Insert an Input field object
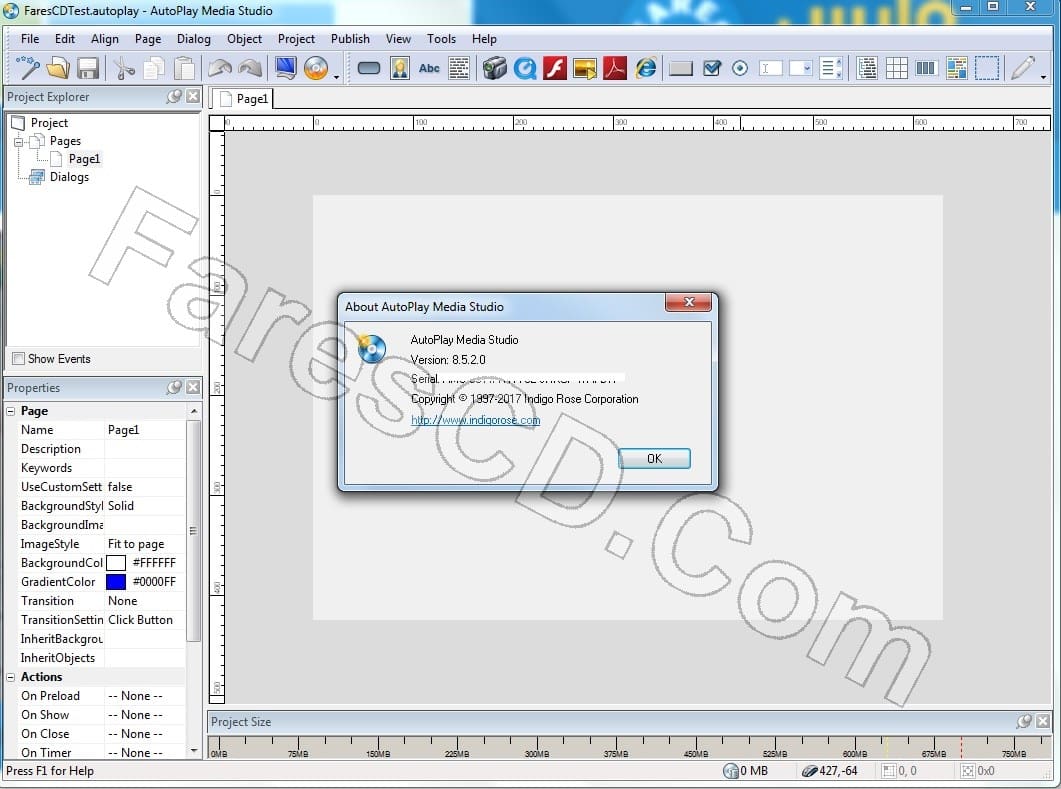Viewport: 1061px width, 789px height. pos(771,68)
